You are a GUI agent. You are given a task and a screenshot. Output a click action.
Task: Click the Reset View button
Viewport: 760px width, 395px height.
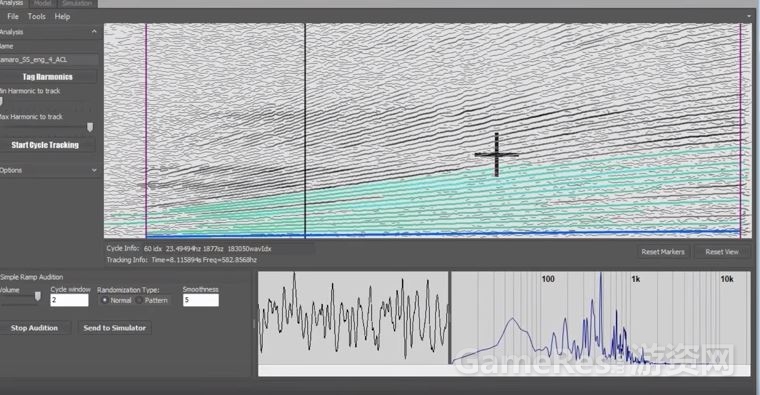(x=722, y=252)
